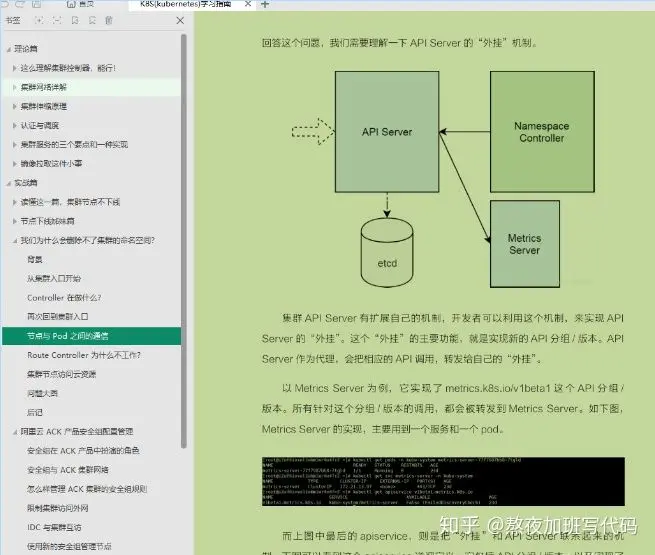Click the redo arrow in the top toolbar
The height and width of the screenshot is (555, 655).
pyautogui.click(x=20, y=4)
